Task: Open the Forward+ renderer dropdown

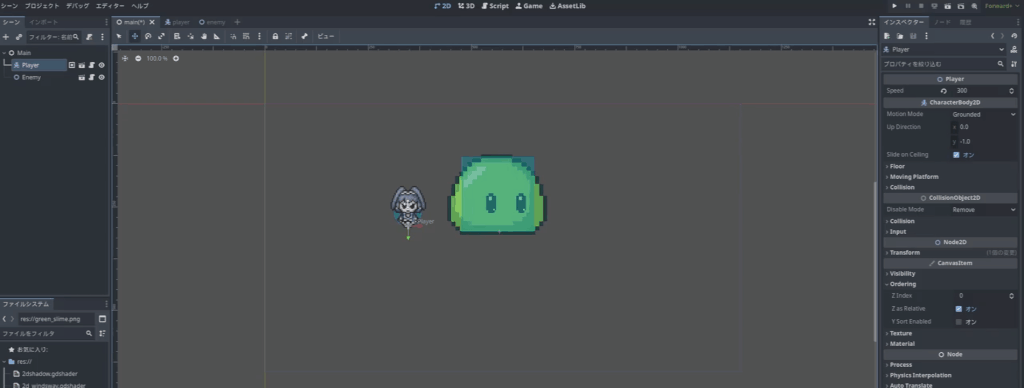Action: [1002, 6]
